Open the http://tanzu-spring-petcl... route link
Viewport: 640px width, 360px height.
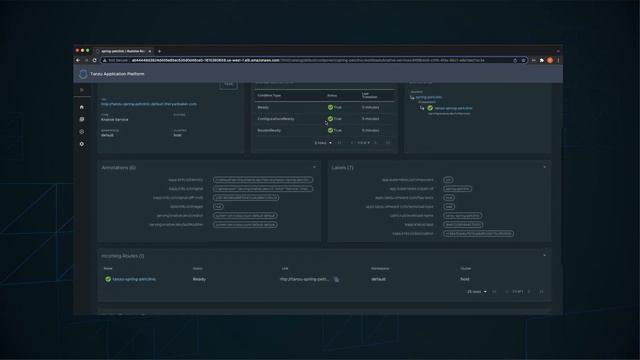point(304,279)
